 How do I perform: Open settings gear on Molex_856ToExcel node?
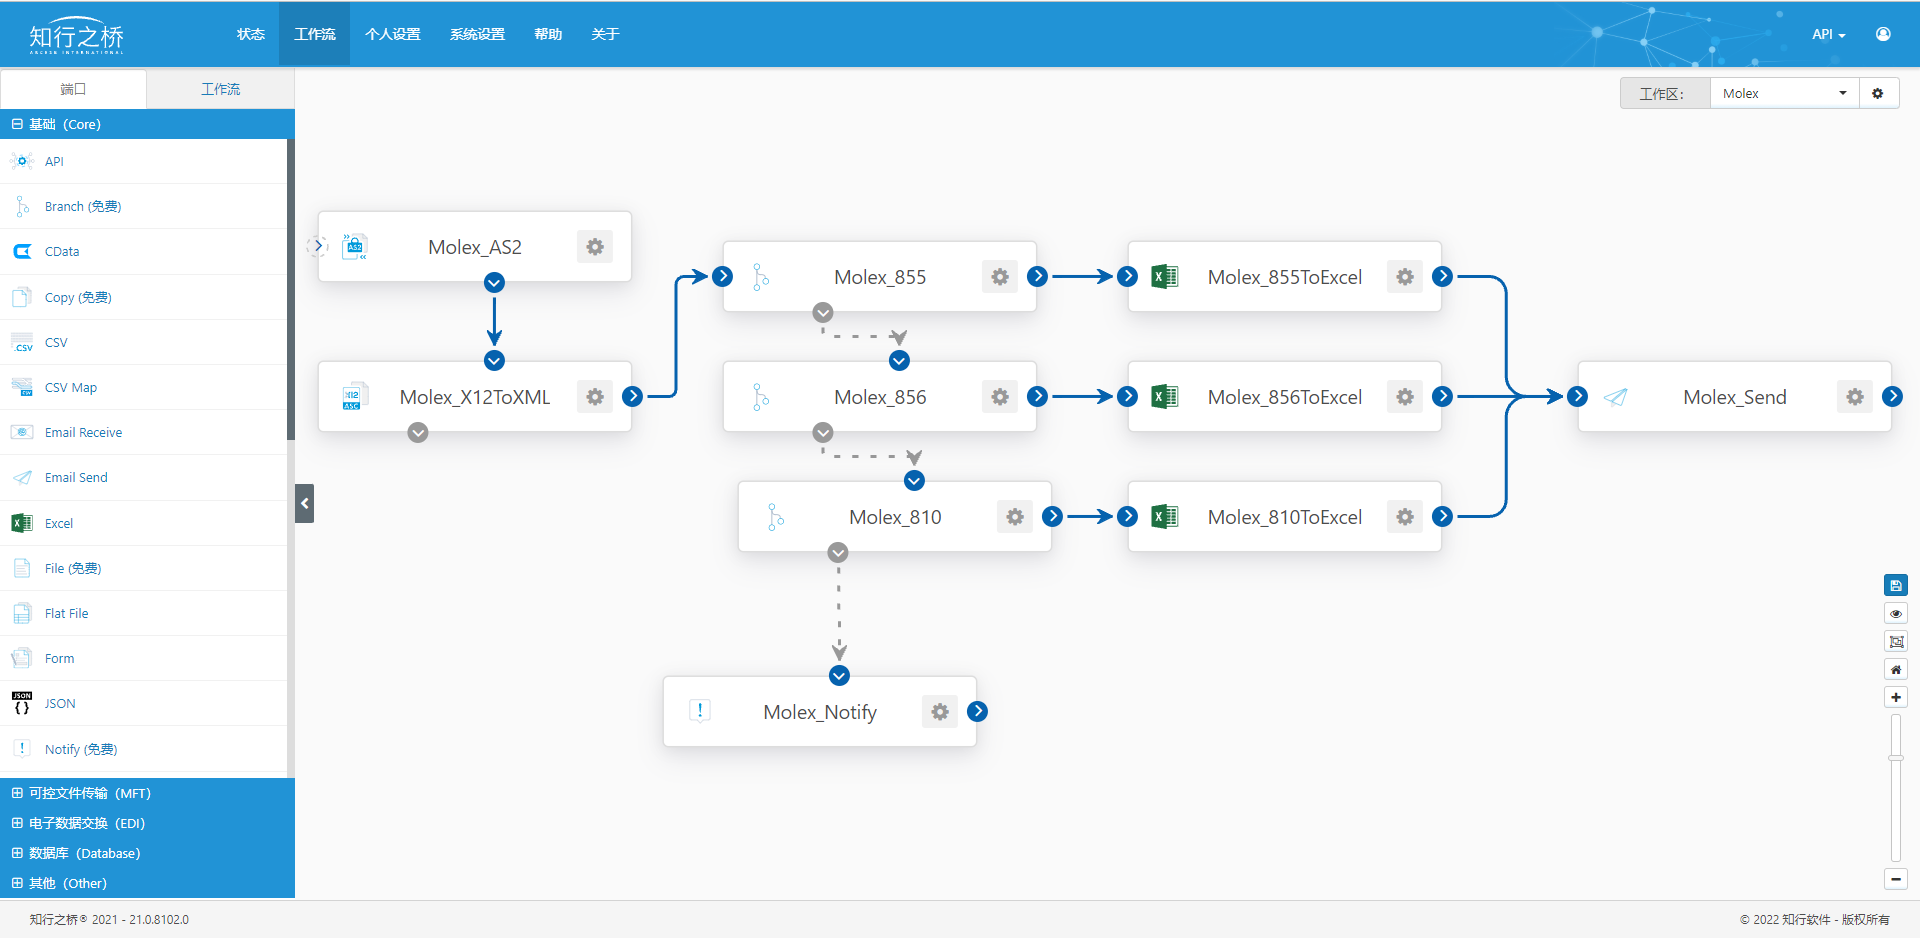click(1405, 397)
